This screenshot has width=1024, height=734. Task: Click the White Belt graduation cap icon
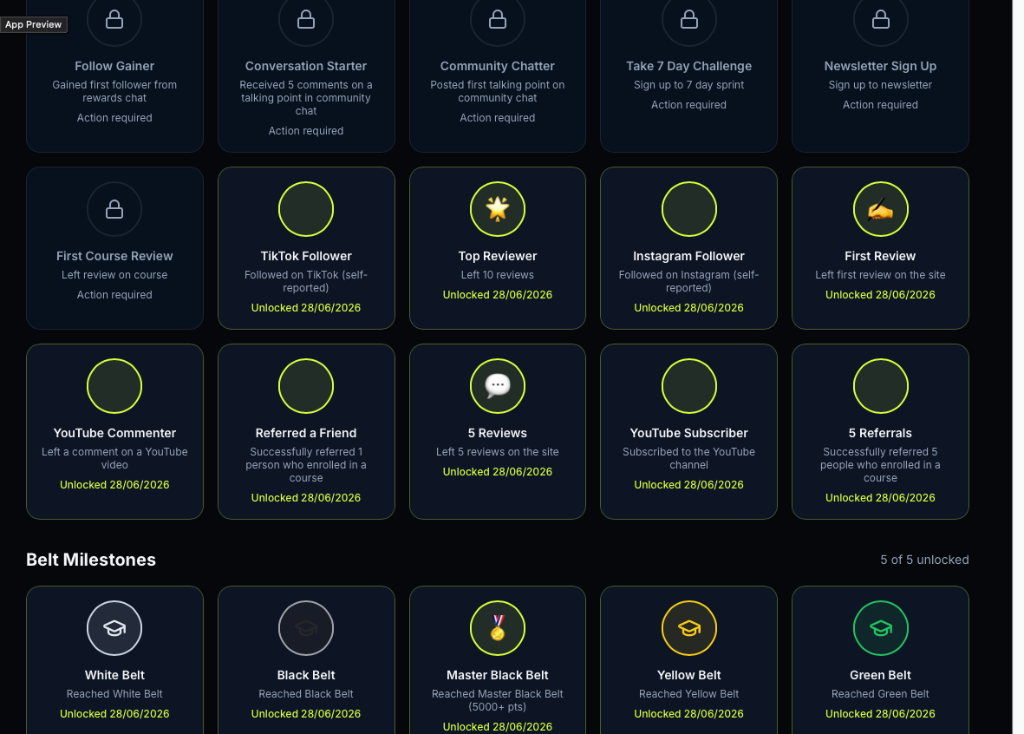(114, 628)
